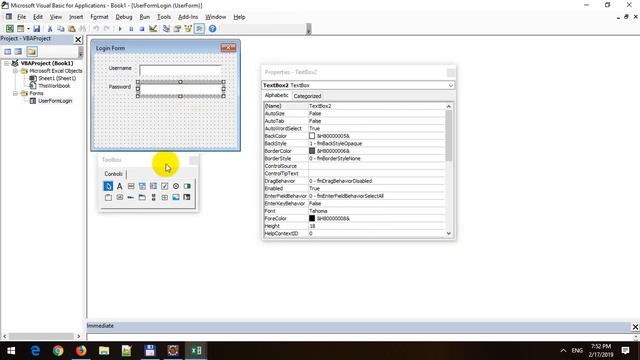Open the Insert menu

click(x=76, y=17)
